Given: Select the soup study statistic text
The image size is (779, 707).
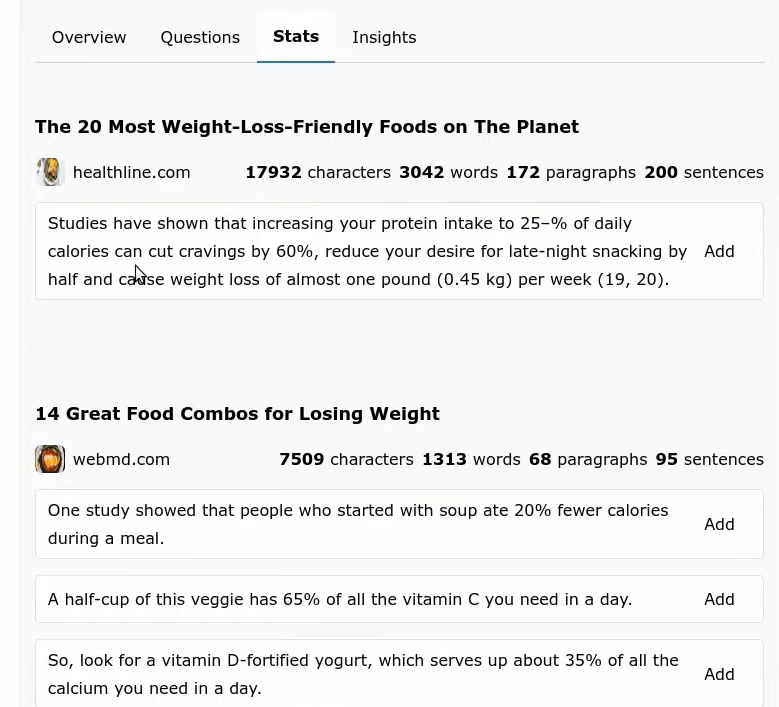Looking at the screenshot, I should pyautogui.click(x=358, y=524).
